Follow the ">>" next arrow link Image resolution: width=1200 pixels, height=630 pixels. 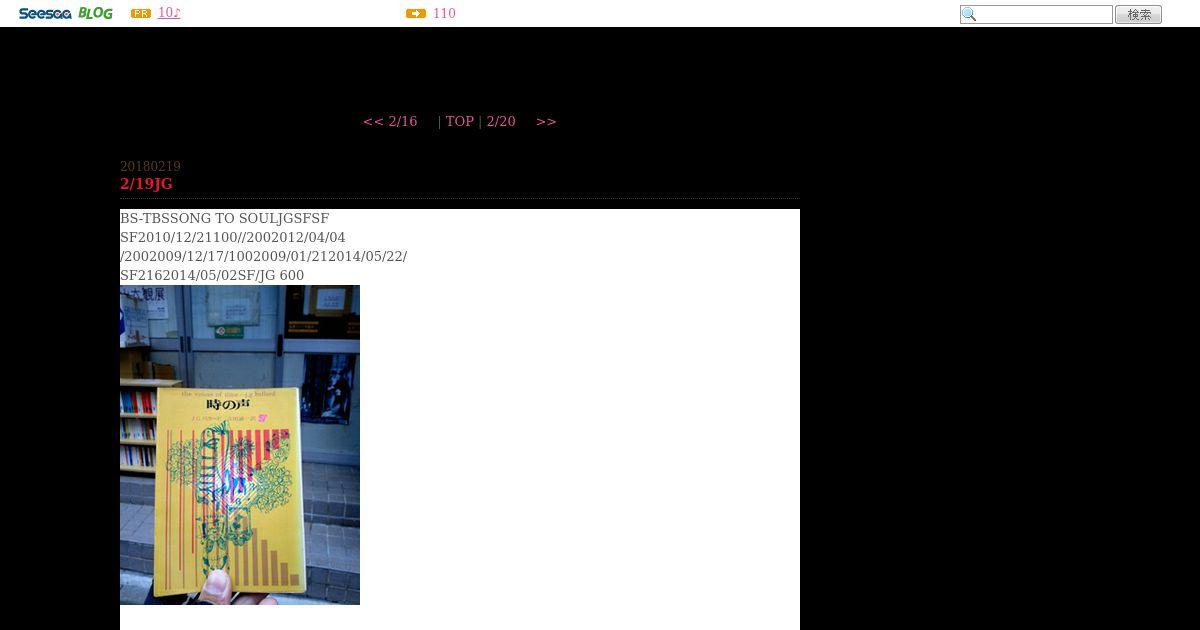tap(546, 121)
